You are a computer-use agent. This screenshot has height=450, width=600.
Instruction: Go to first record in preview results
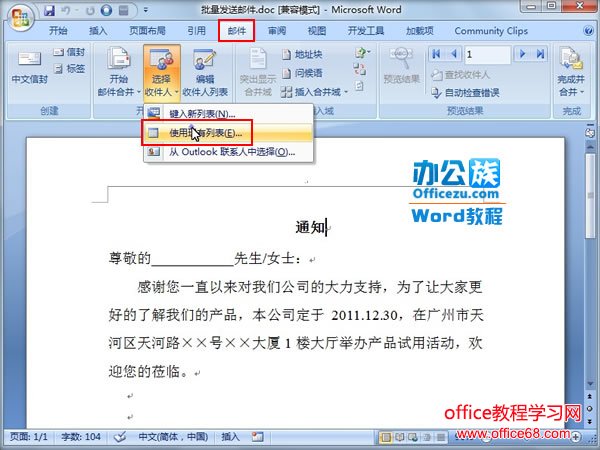point(436,54)
